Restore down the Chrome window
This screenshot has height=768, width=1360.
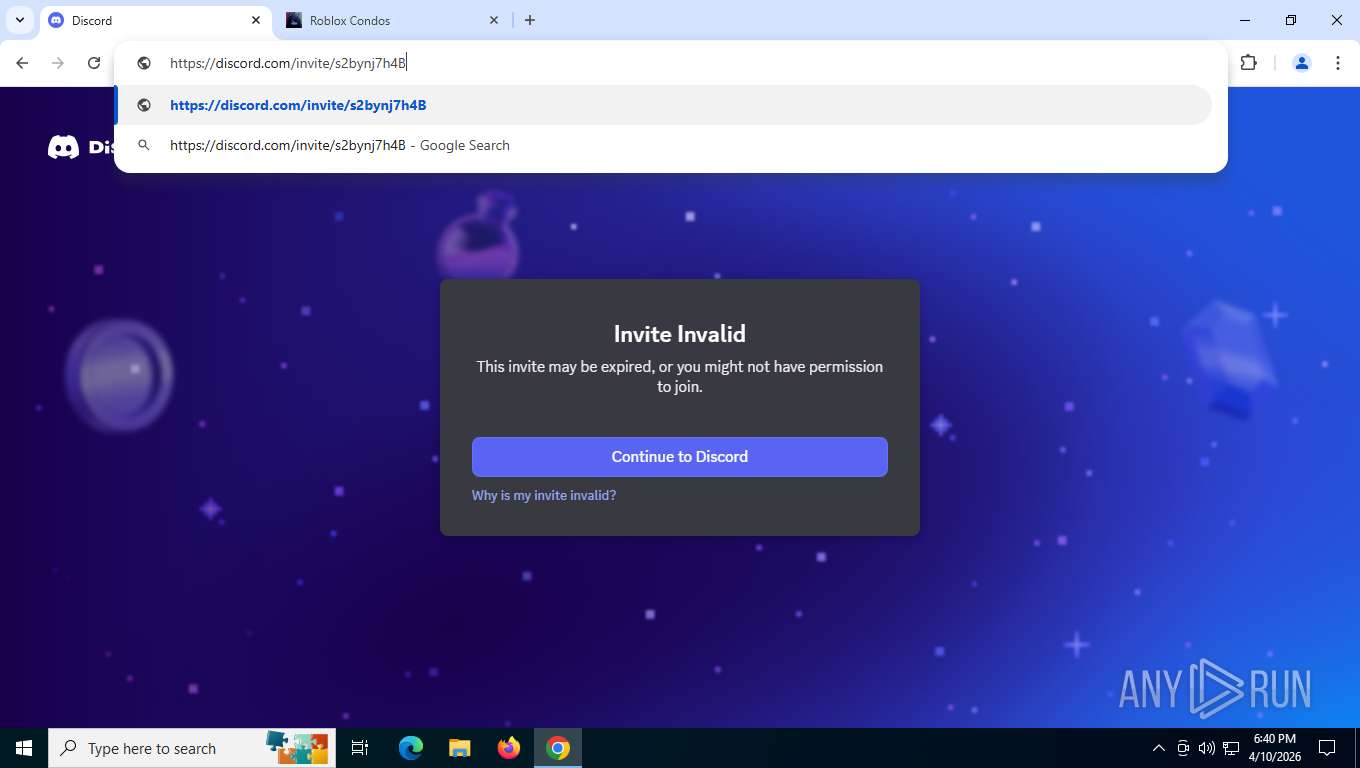[x=1291, y=20]
